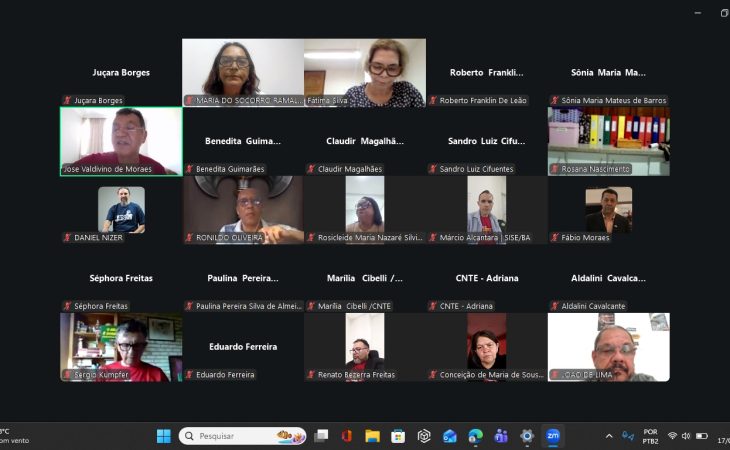Open the volume control in the system tray

(x=686, y=436)
